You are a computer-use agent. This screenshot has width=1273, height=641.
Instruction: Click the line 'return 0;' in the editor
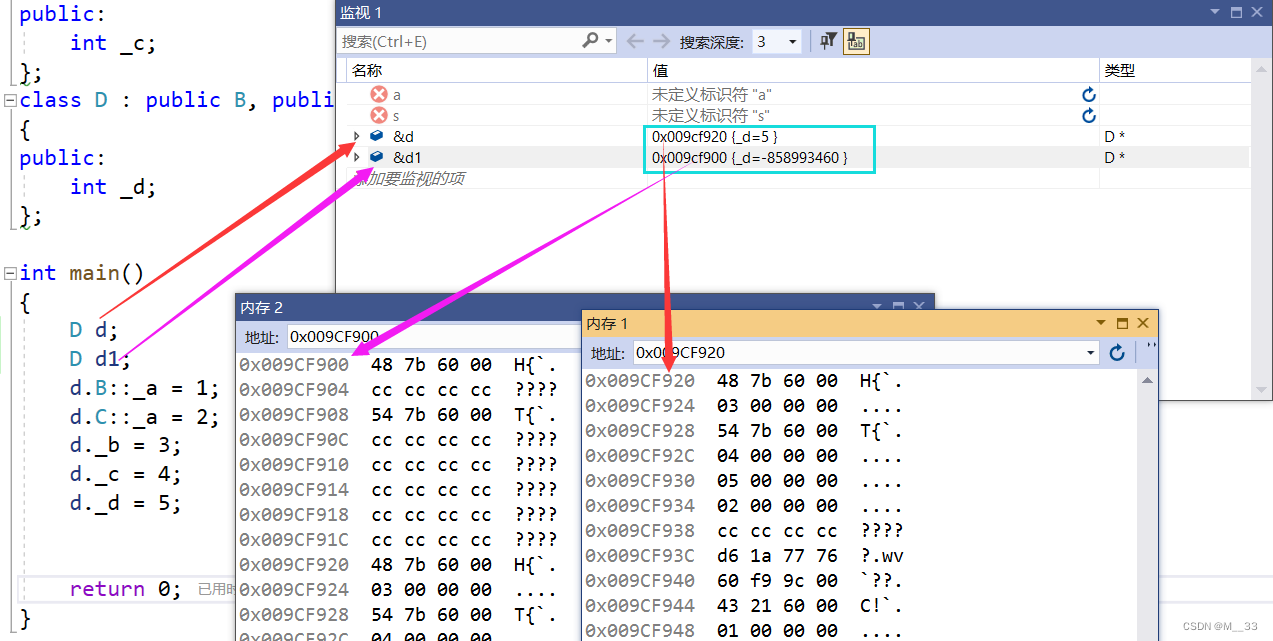tap(125, 589)
